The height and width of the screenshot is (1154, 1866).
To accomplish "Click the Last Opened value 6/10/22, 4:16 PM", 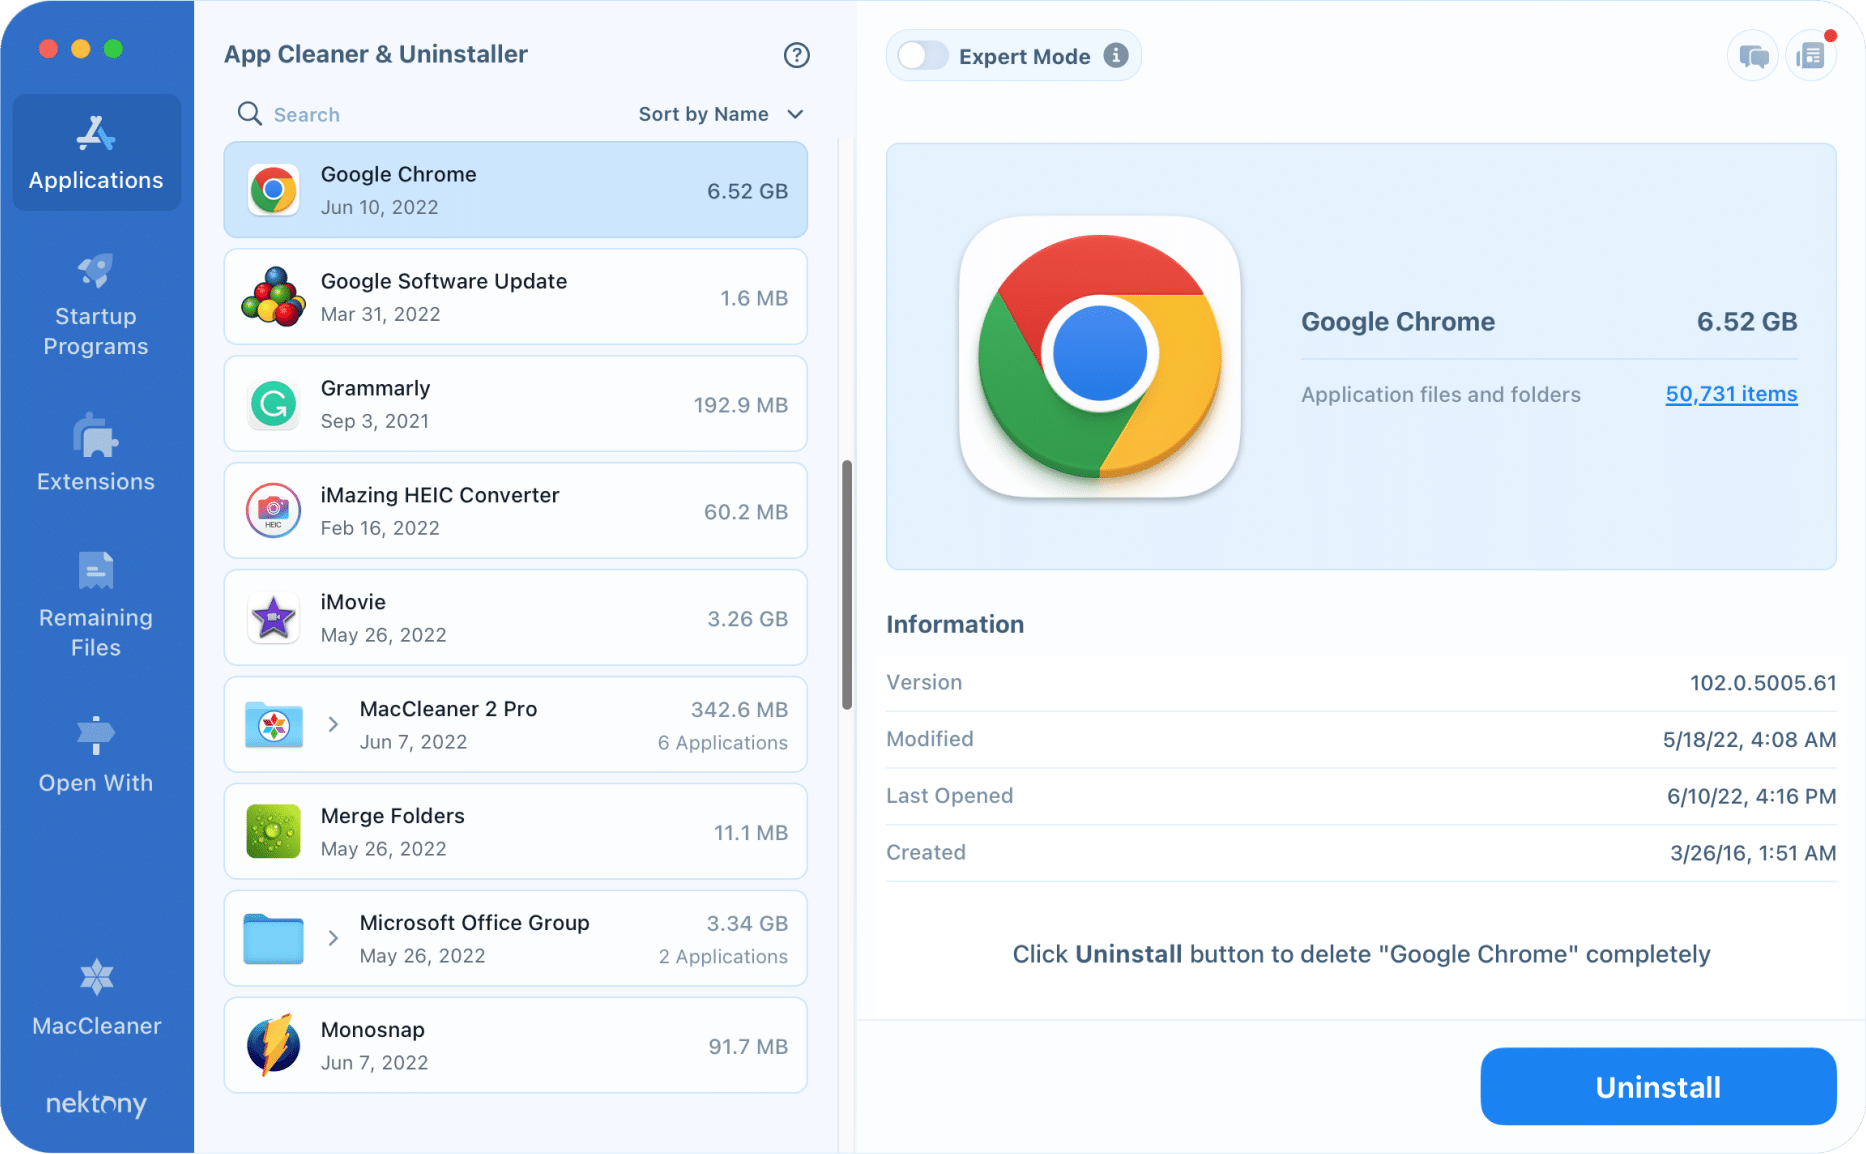I will tap(1751, 797).
